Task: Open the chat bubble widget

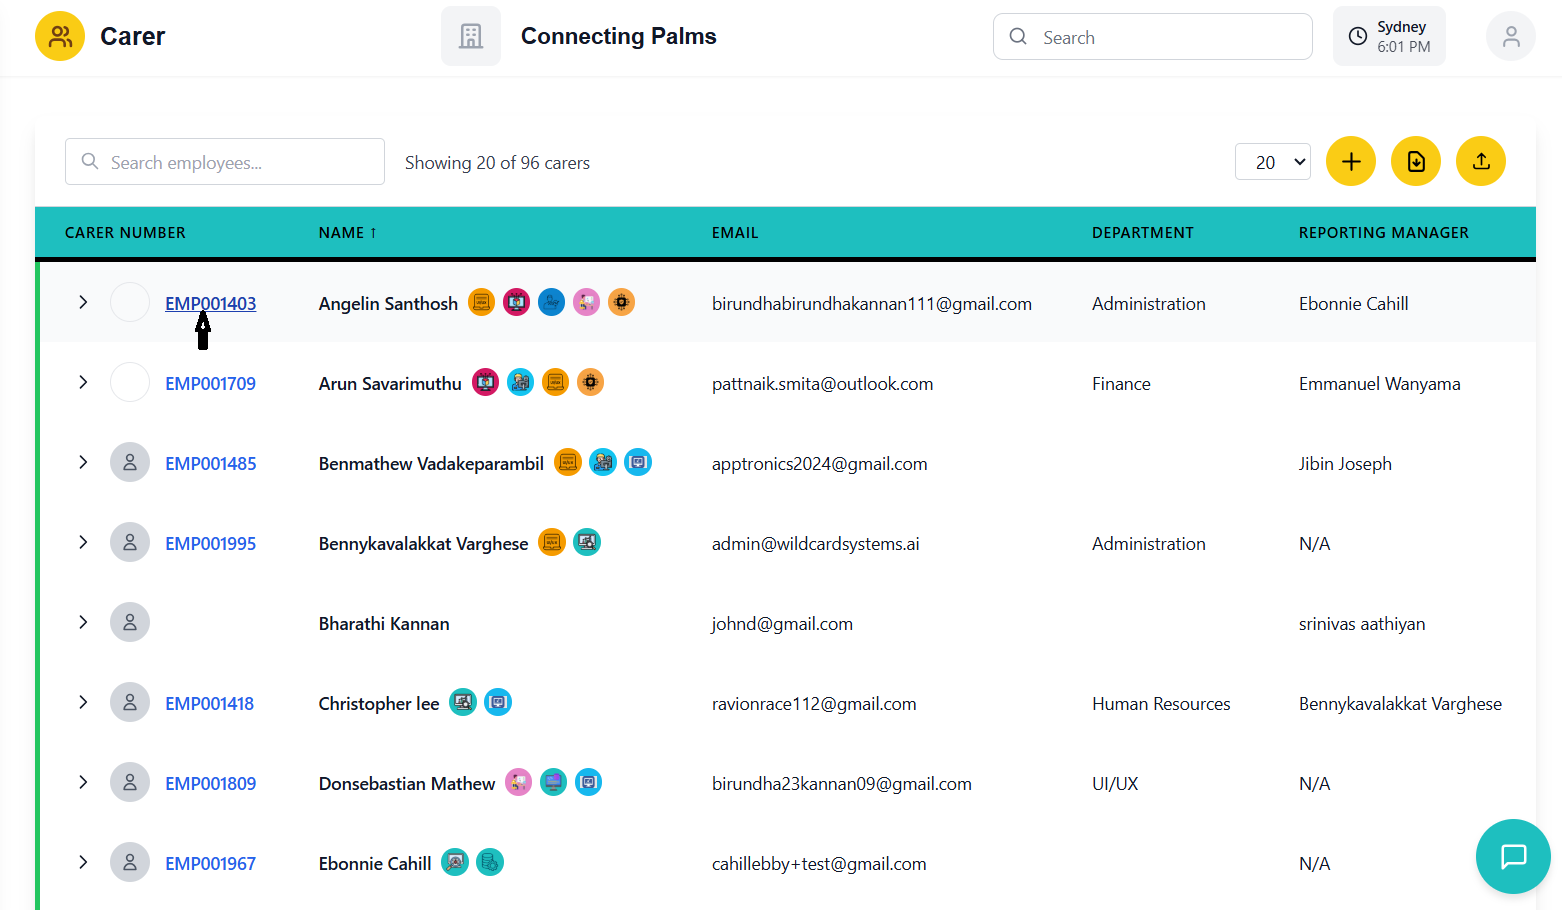Action: coord(1512,856)
